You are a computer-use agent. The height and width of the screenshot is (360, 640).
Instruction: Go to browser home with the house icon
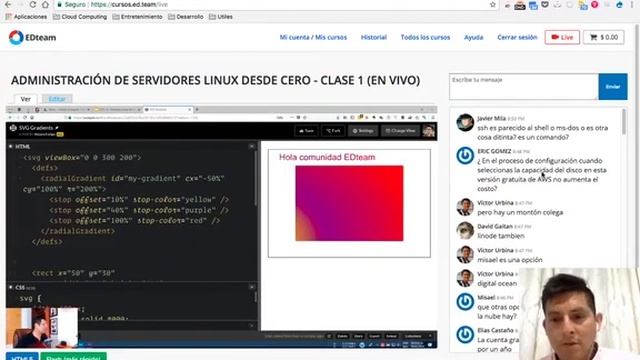coord(45,4)
